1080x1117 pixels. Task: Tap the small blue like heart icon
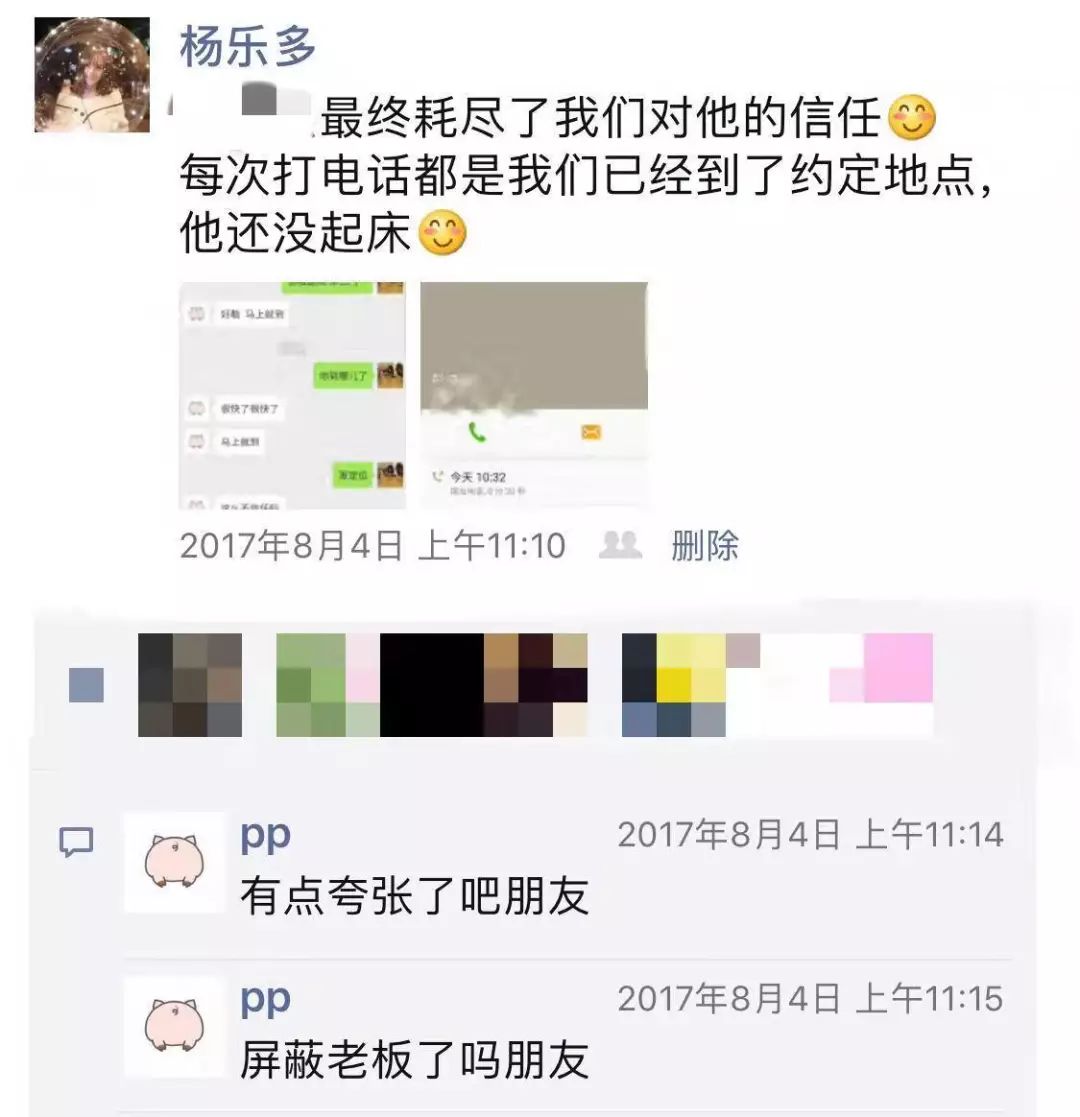pos(86,685)
